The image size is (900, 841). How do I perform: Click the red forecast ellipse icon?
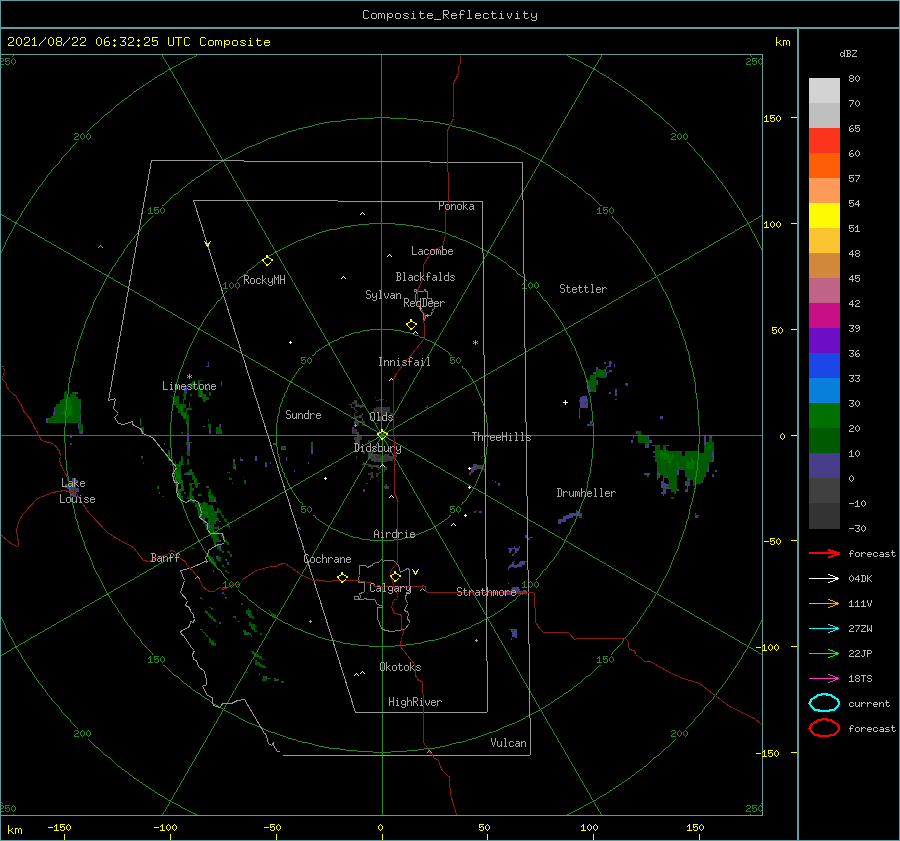click(824, 728)
